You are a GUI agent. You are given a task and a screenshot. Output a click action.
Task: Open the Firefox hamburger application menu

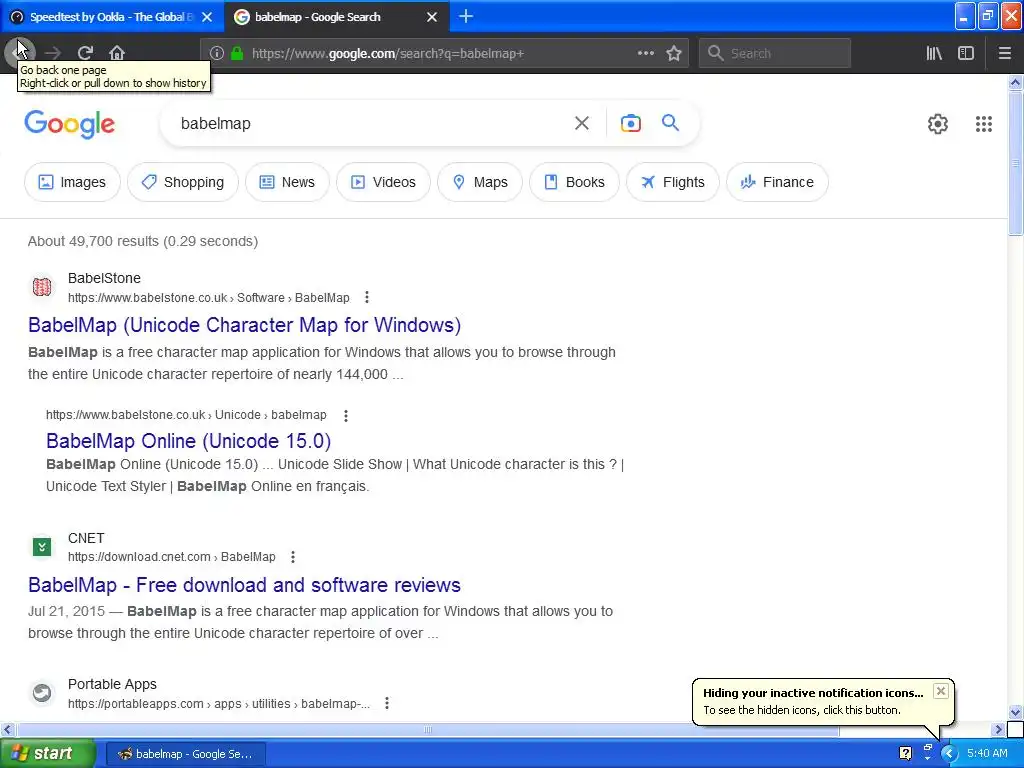tap(1004, 53)
